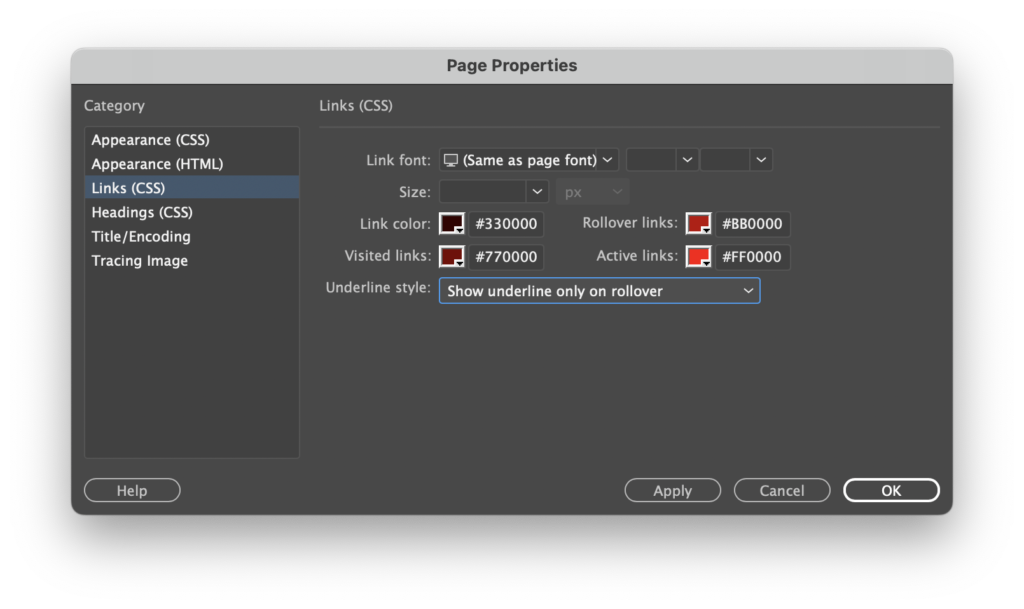This screenshot has height=609, width=1024.
Task: Confirm changes with the OK button
Action: tap(891, 490)
